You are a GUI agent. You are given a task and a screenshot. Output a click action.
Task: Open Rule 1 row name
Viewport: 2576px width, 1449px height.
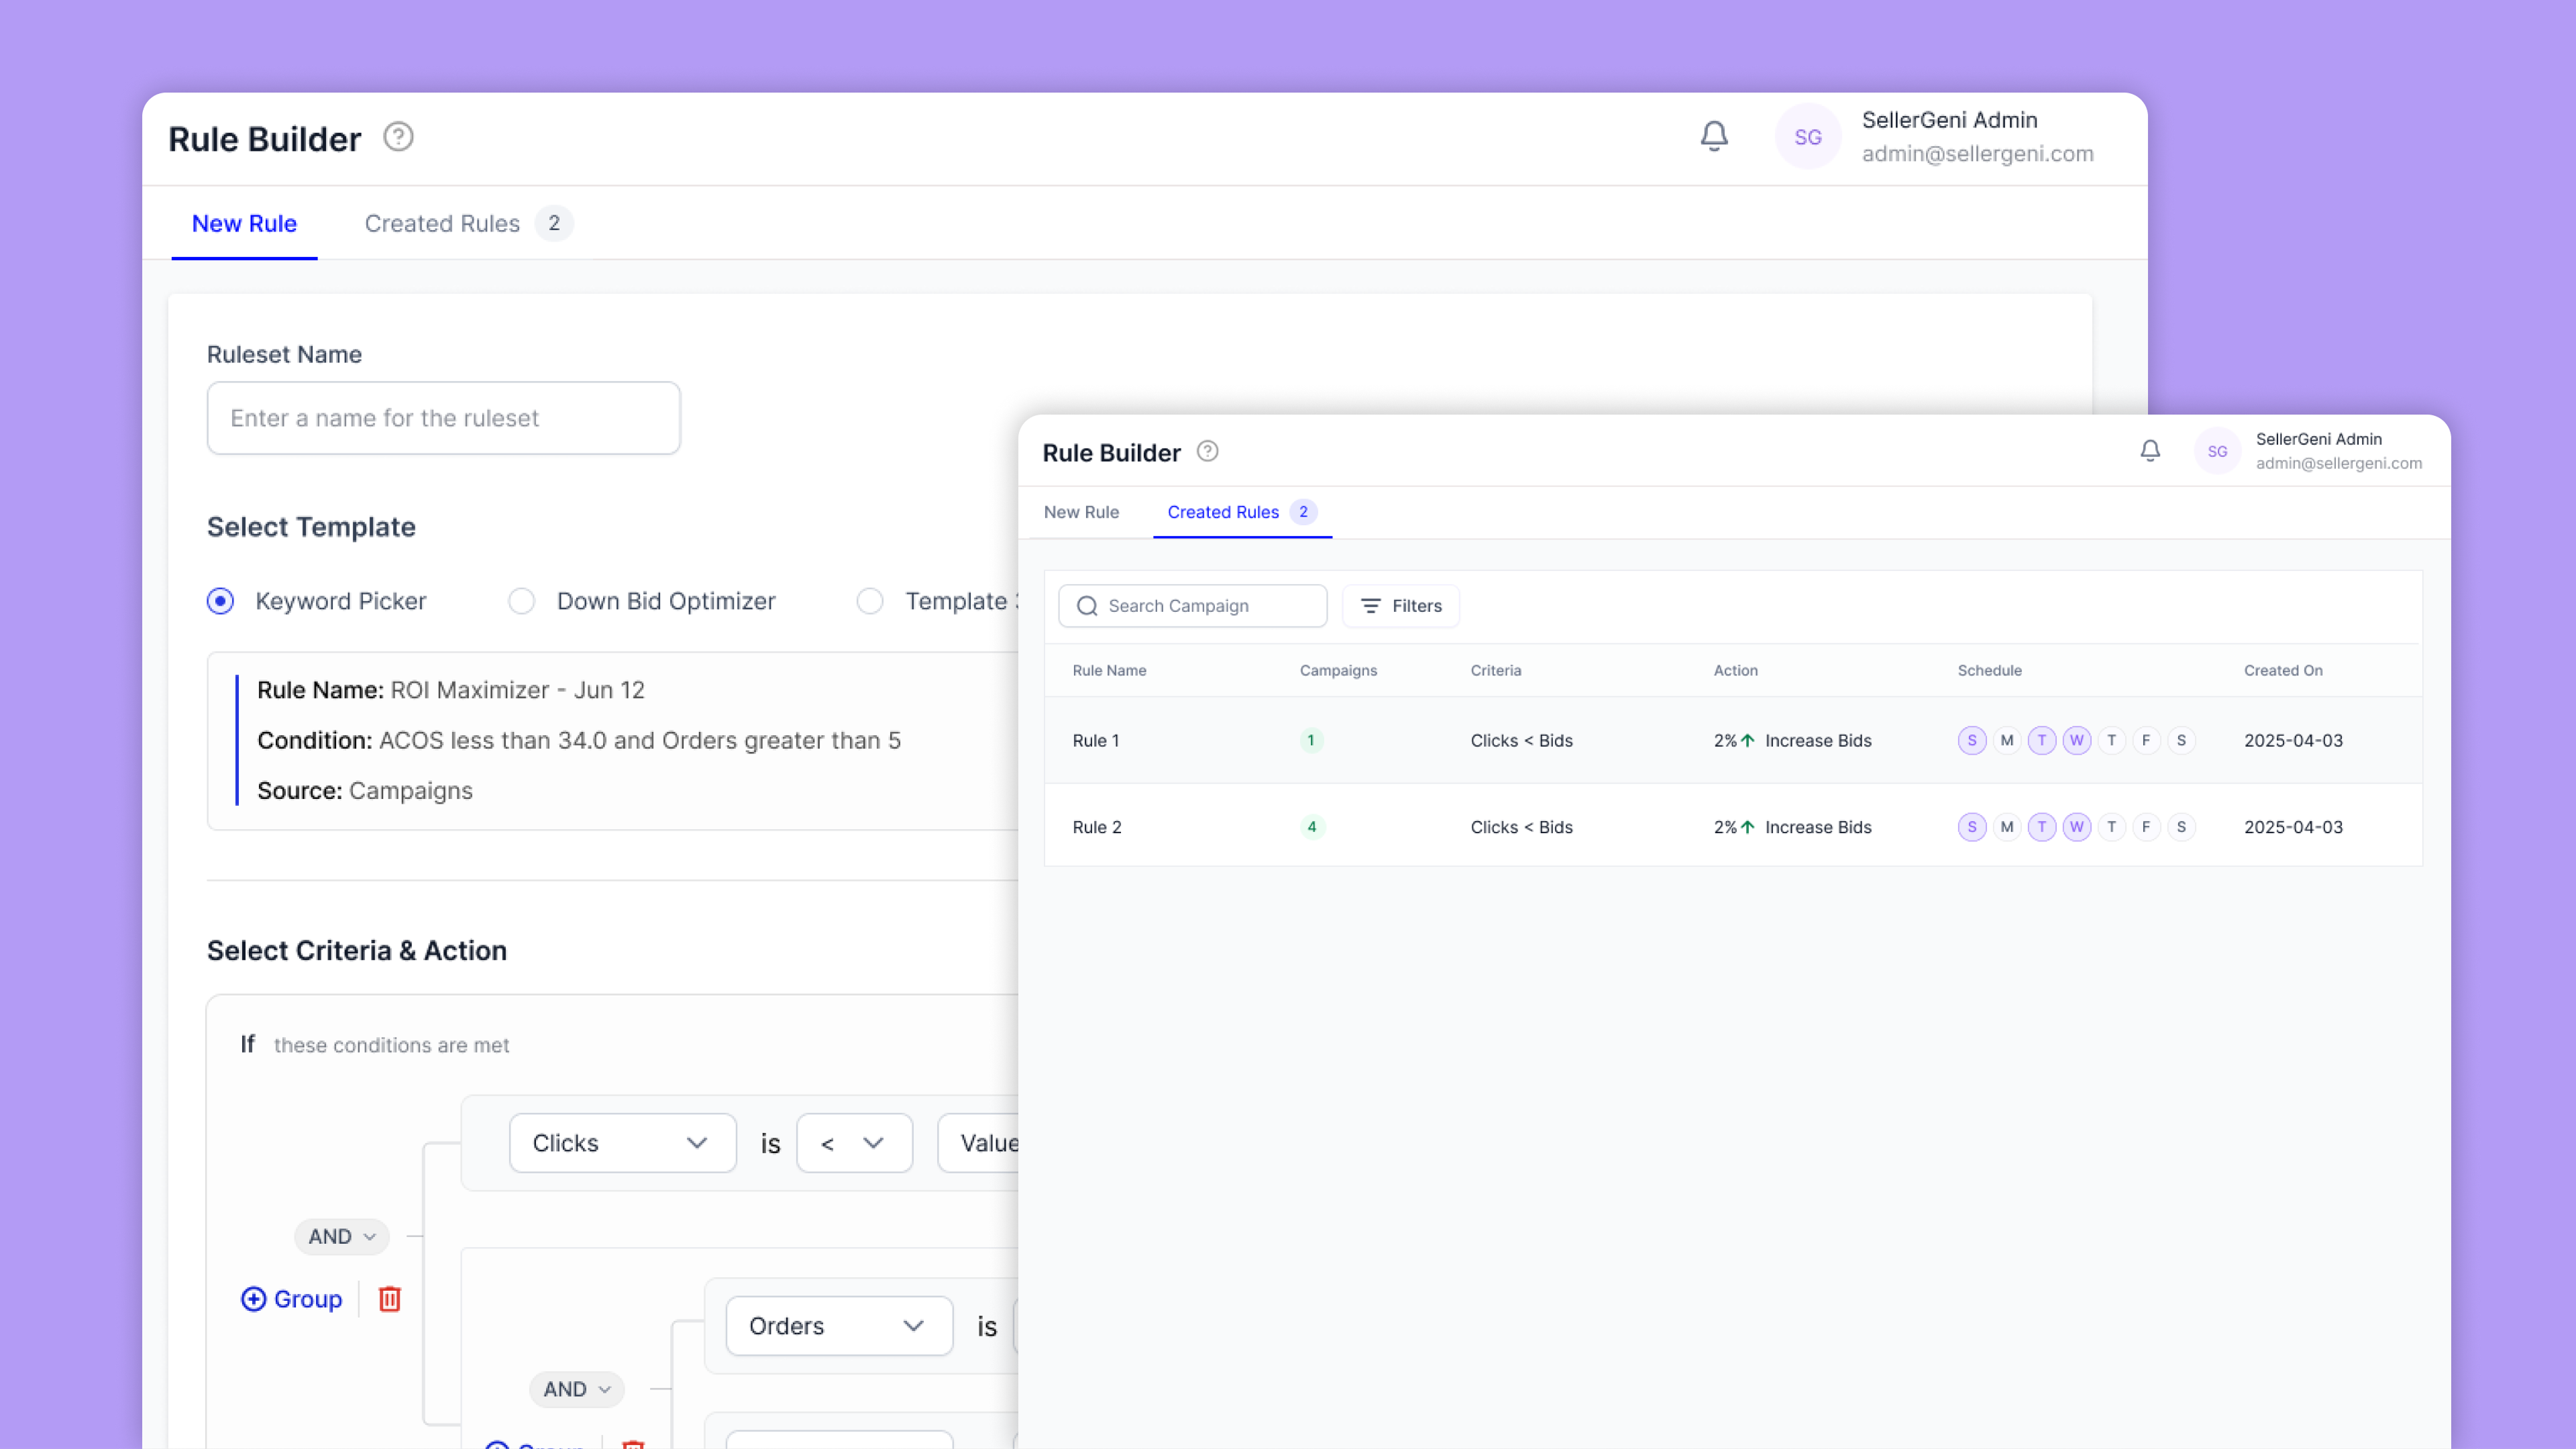(1095, 741)
